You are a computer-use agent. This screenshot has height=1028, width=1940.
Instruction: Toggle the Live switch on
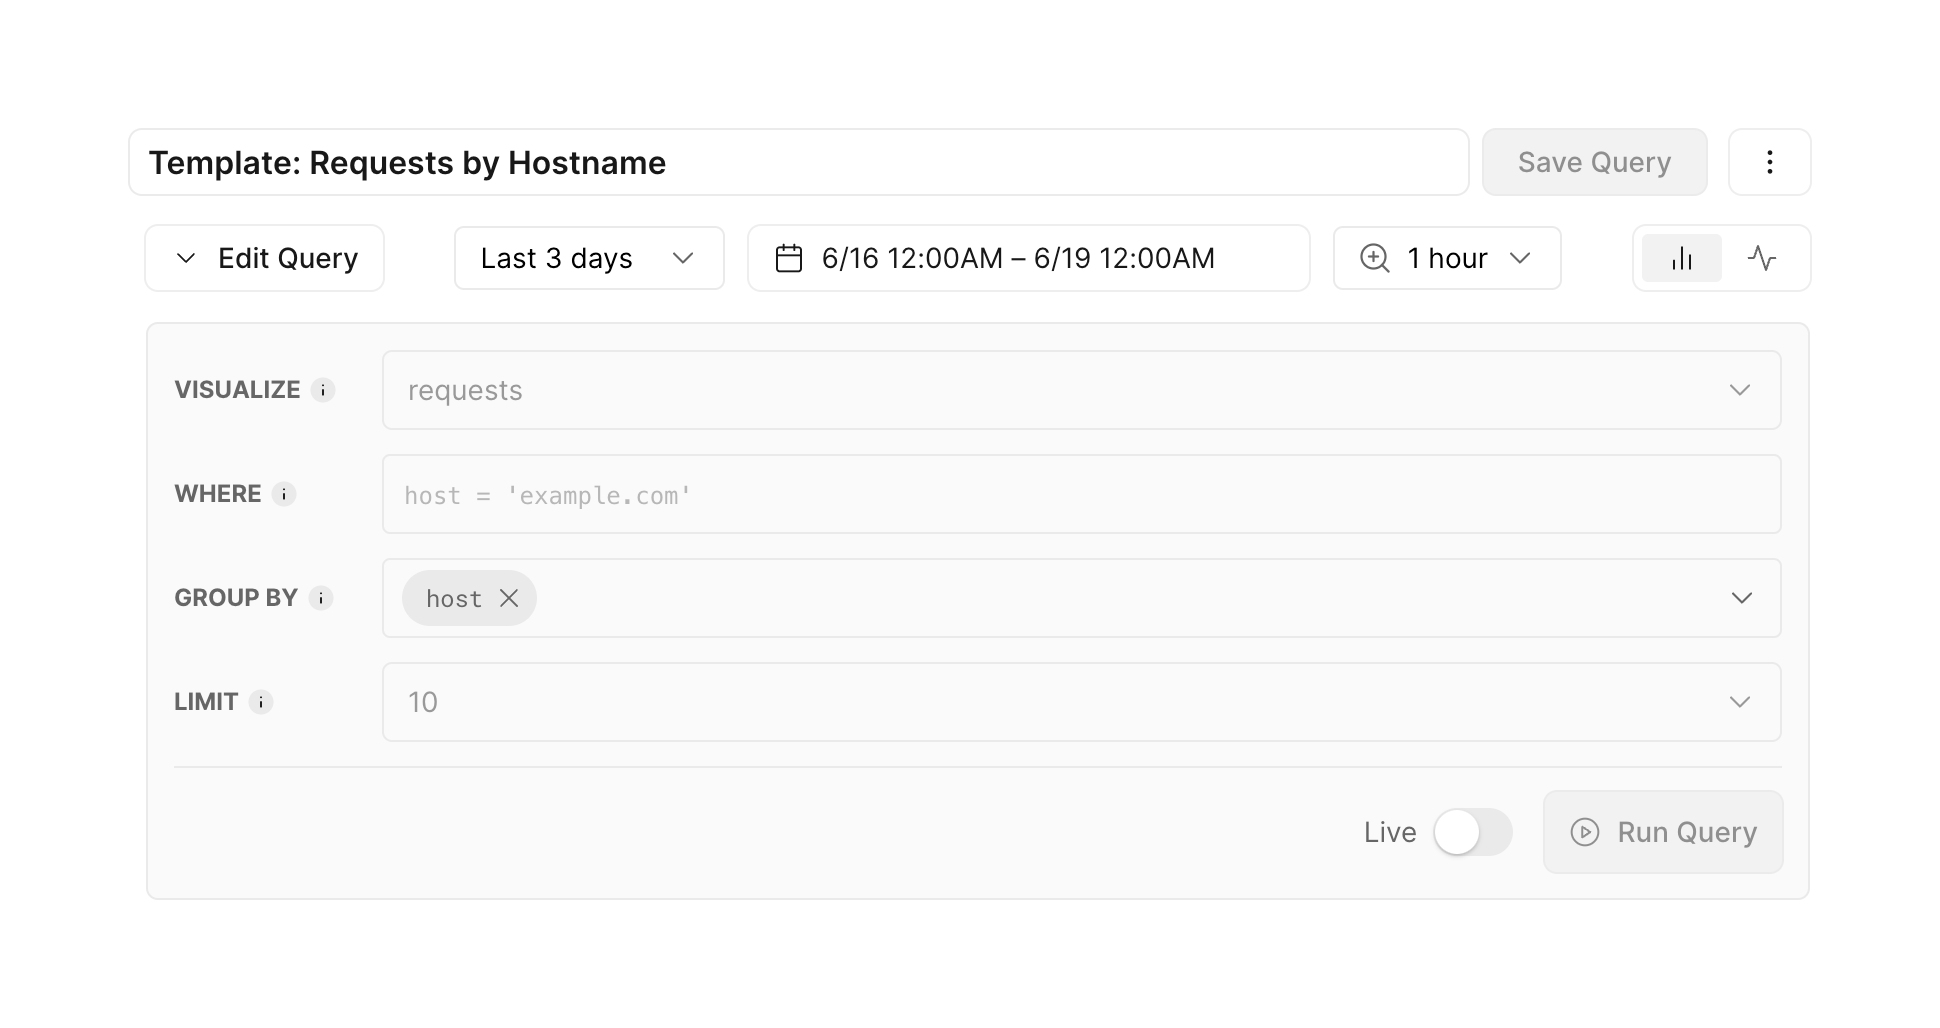coord(1472,832)
